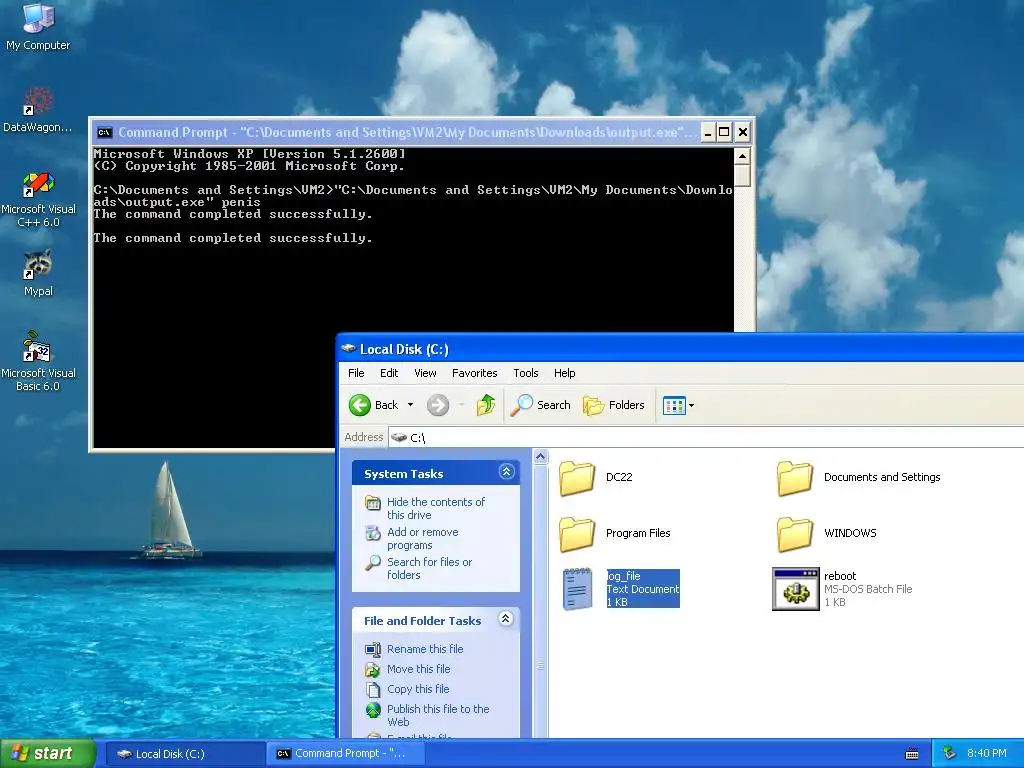
Task: Click the Search for files magnifier icon
Action: [x=373, y=563]
